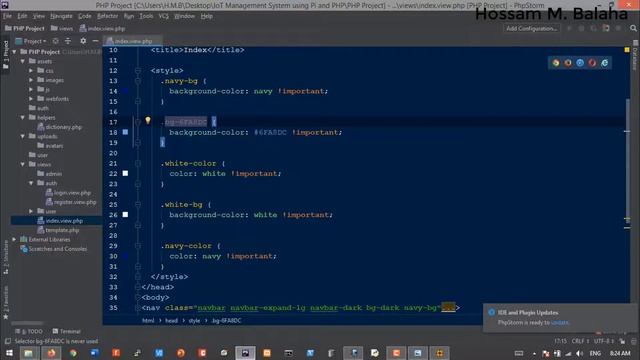The width and height of the screenshot is (640, 360).
Task: Open Project panel settings gear
Action: (x=83, y=41)
